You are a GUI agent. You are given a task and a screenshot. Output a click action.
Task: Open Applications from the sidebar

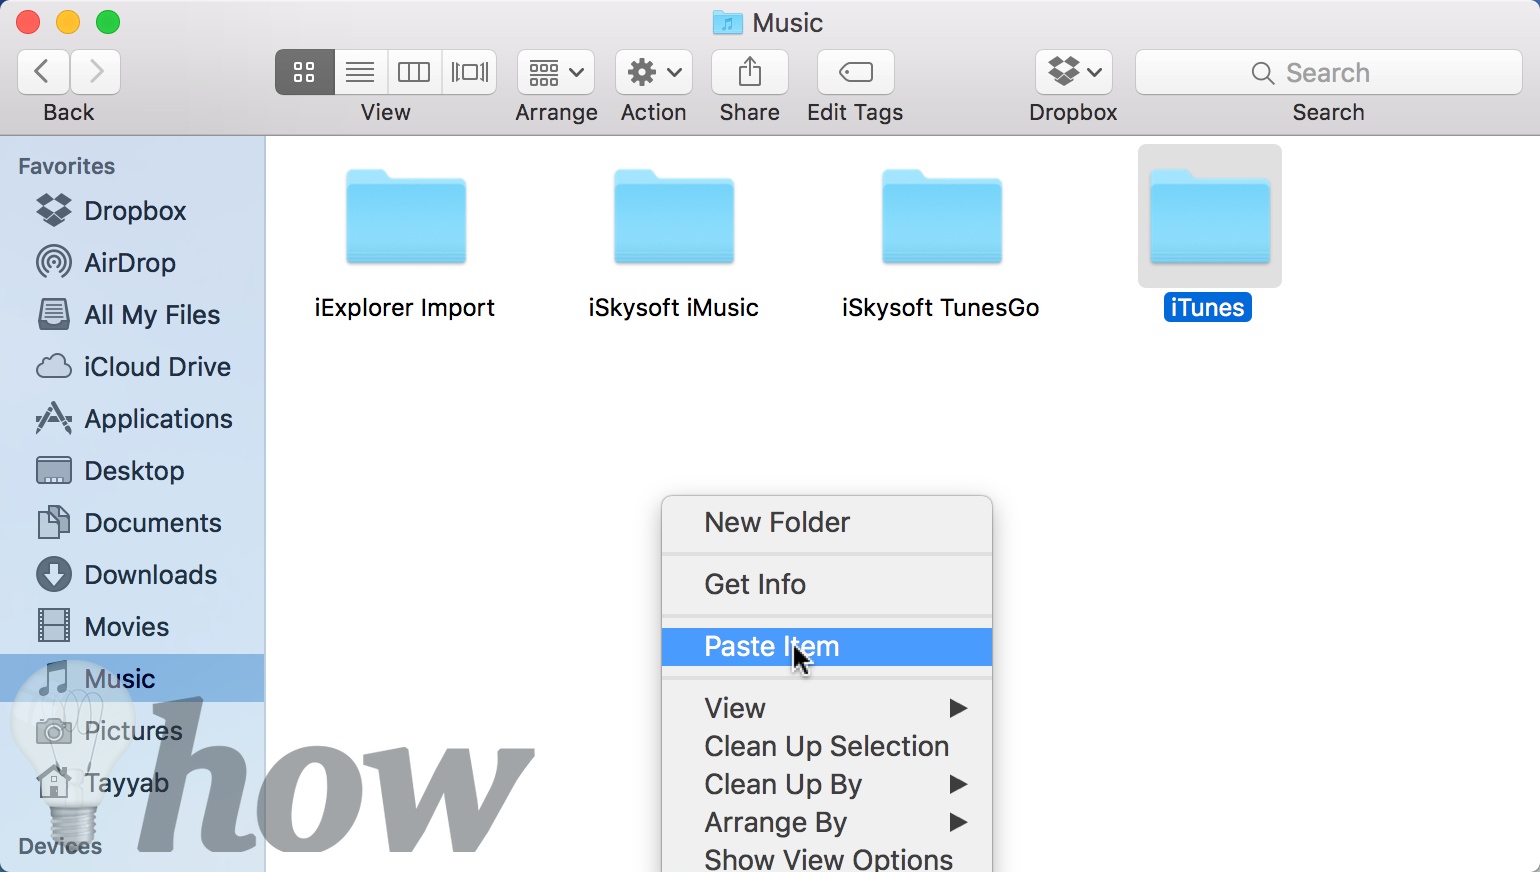click(132, 419)
